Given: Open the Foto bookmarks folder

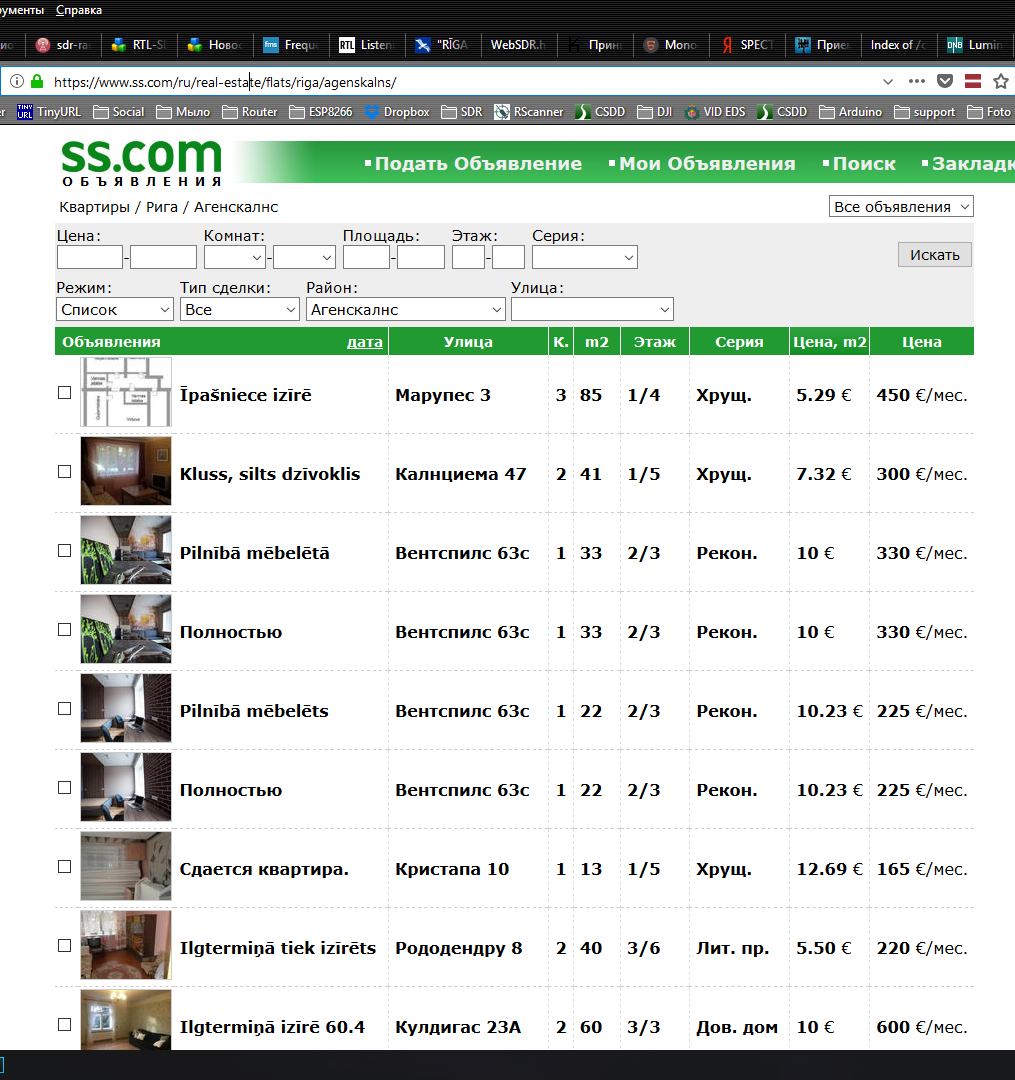Looking at the screenshot, I should (989, 112).
